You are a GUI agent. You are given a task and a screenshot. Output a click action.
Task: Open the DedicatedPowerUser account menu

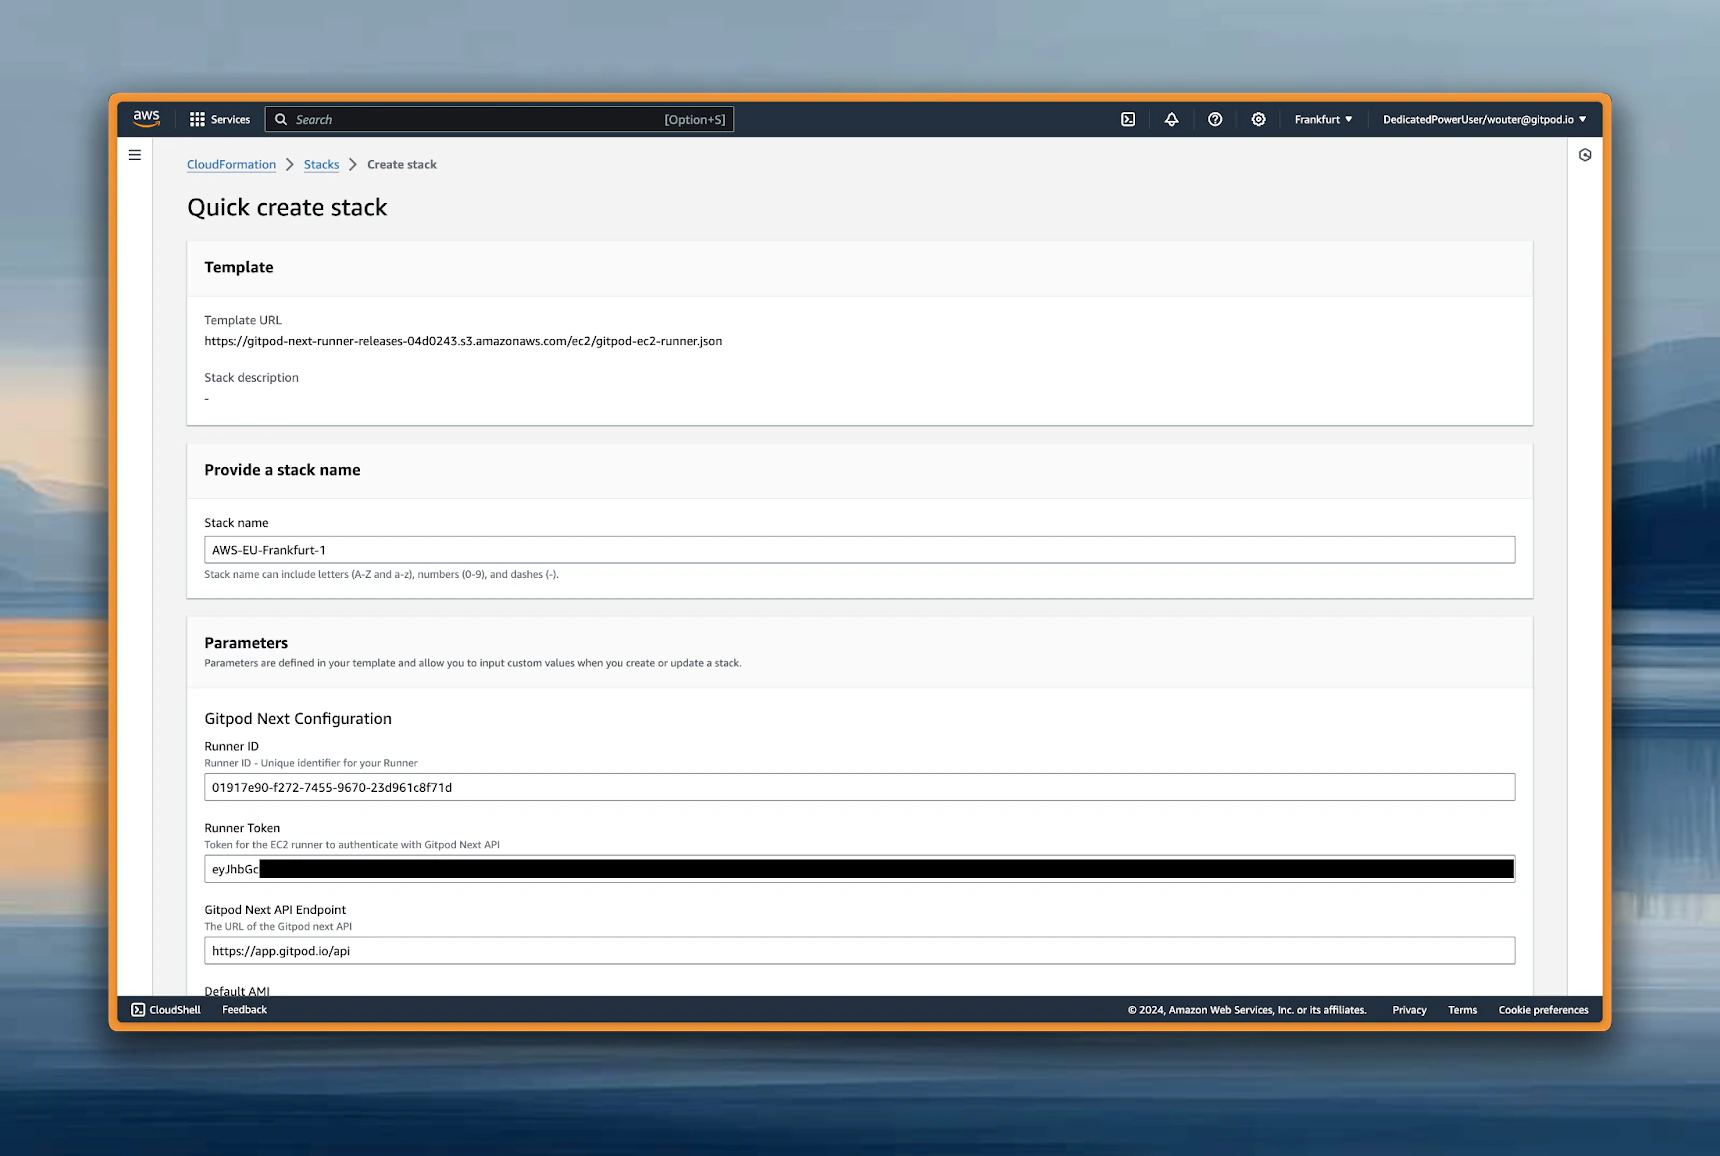(x=1485, y=119)
